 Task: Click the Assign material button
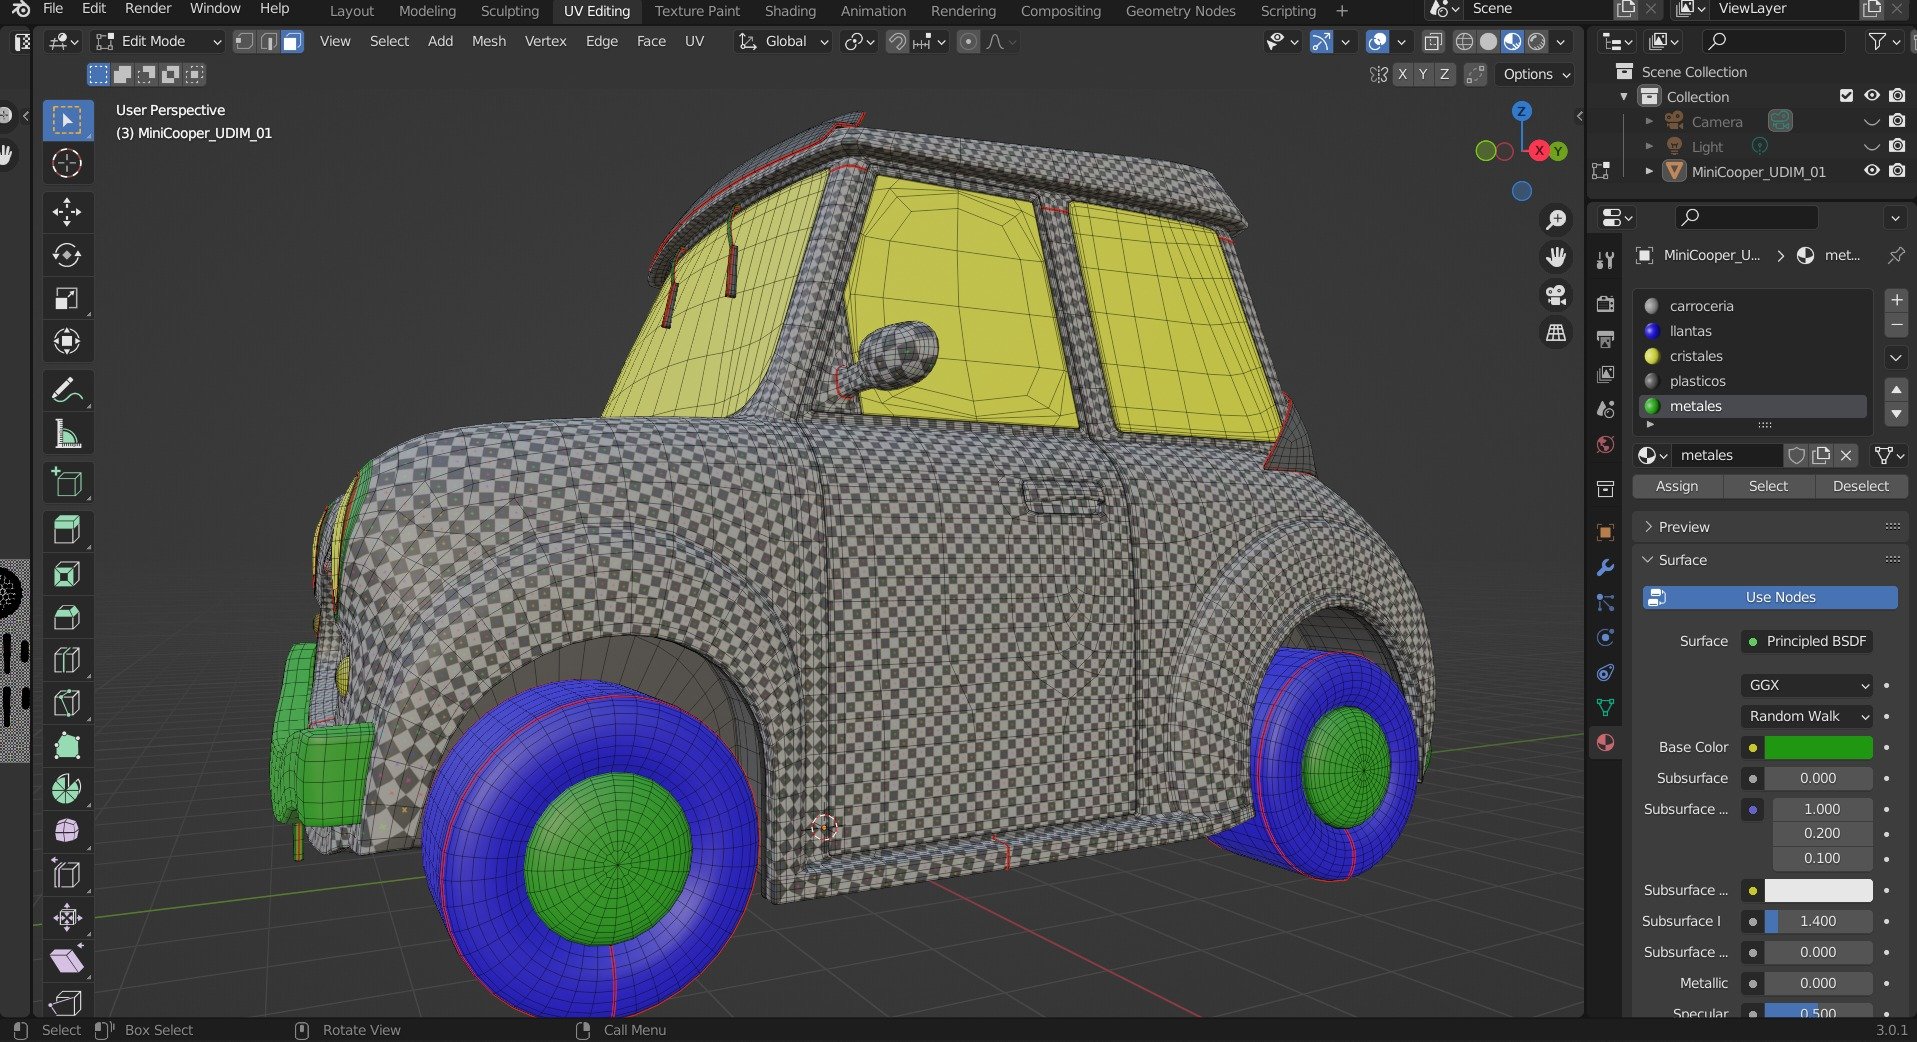1676,486
